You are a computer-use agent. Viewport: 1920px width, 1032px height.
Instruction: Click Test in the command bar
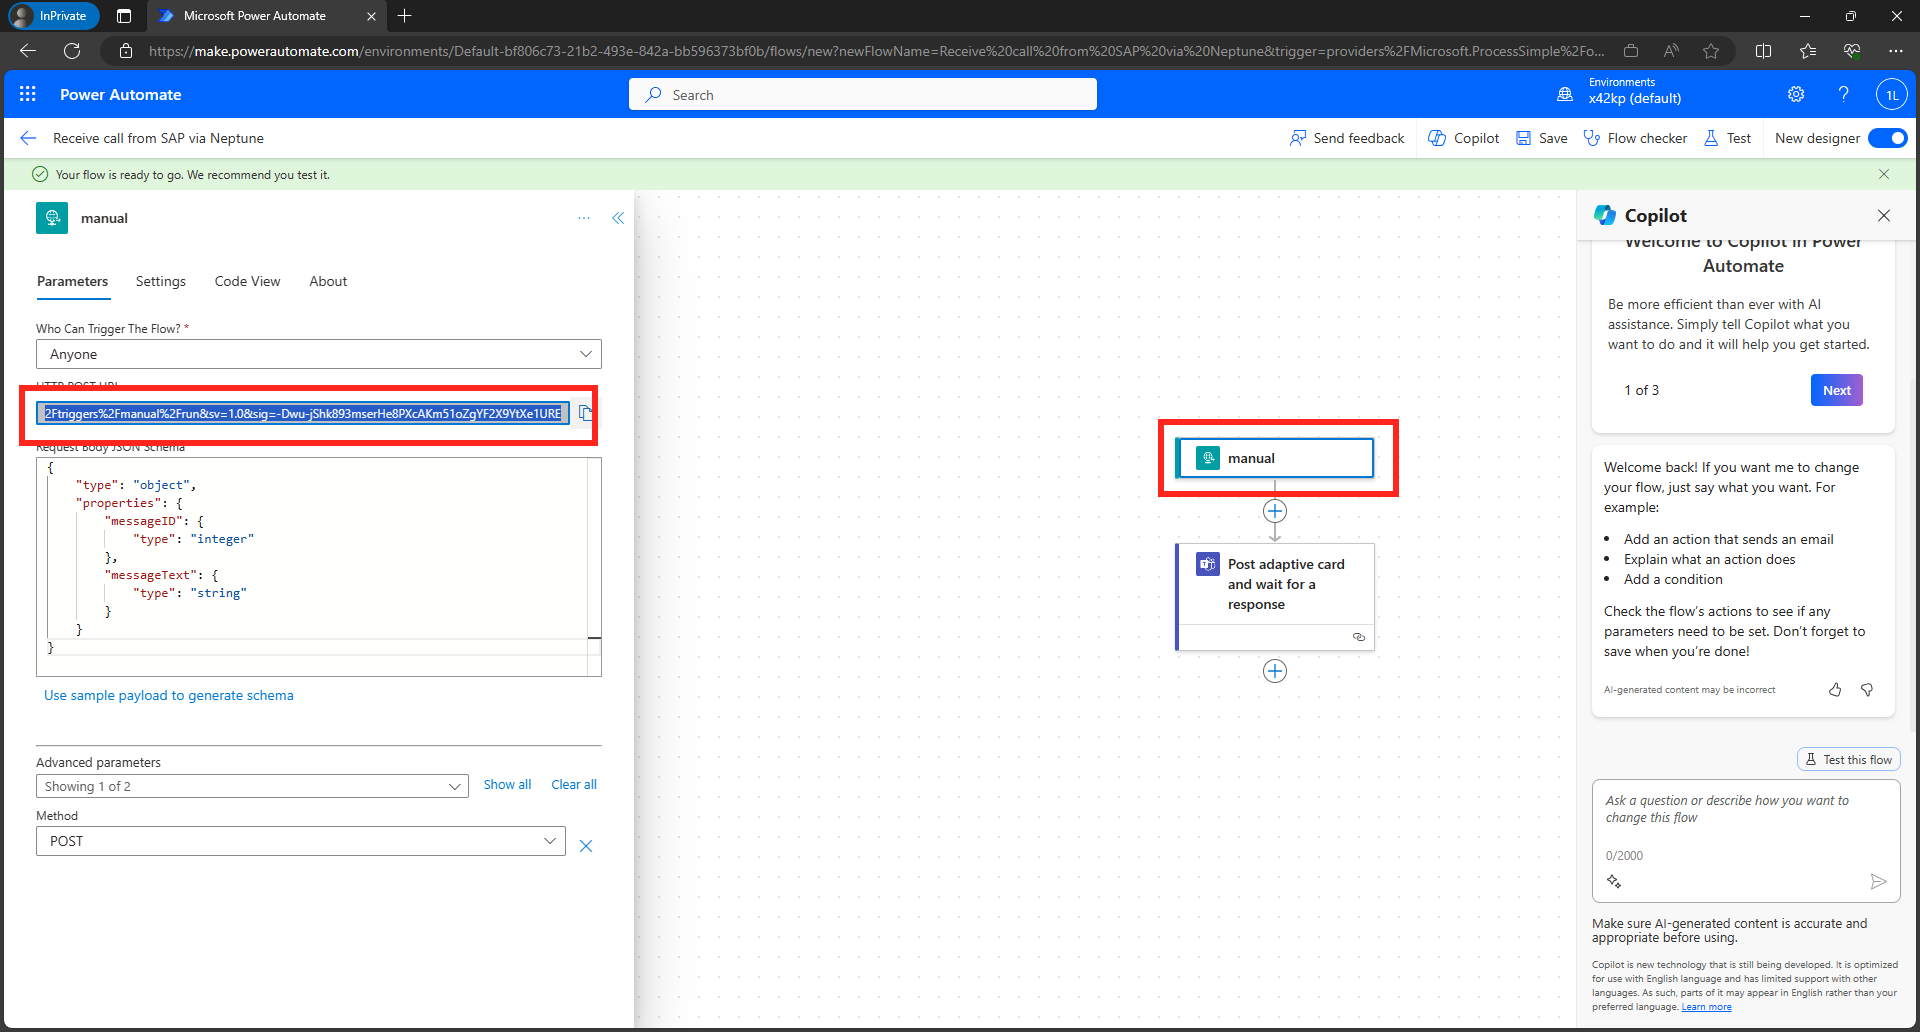(x=1727, y=138)
